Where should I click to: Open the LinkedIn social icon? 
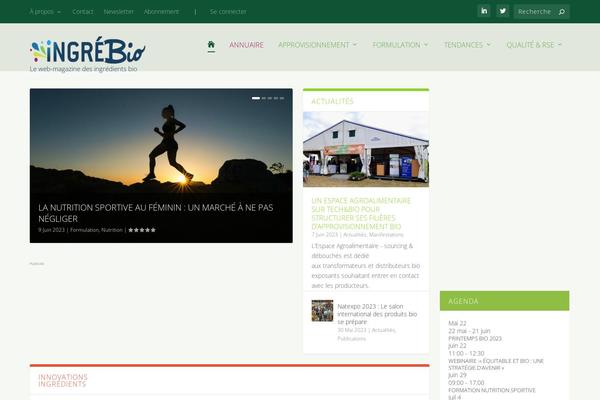click(484, 11)
